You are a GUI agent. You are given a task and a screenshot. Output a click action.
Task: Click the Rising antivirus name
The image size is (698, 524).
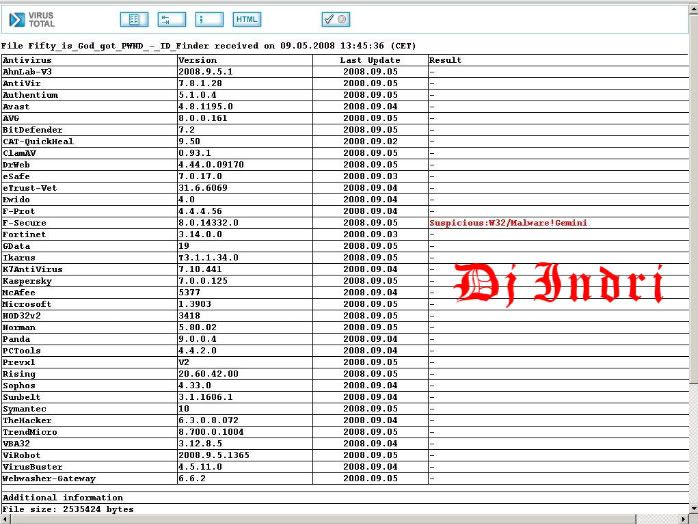click(x=19, y=374)
